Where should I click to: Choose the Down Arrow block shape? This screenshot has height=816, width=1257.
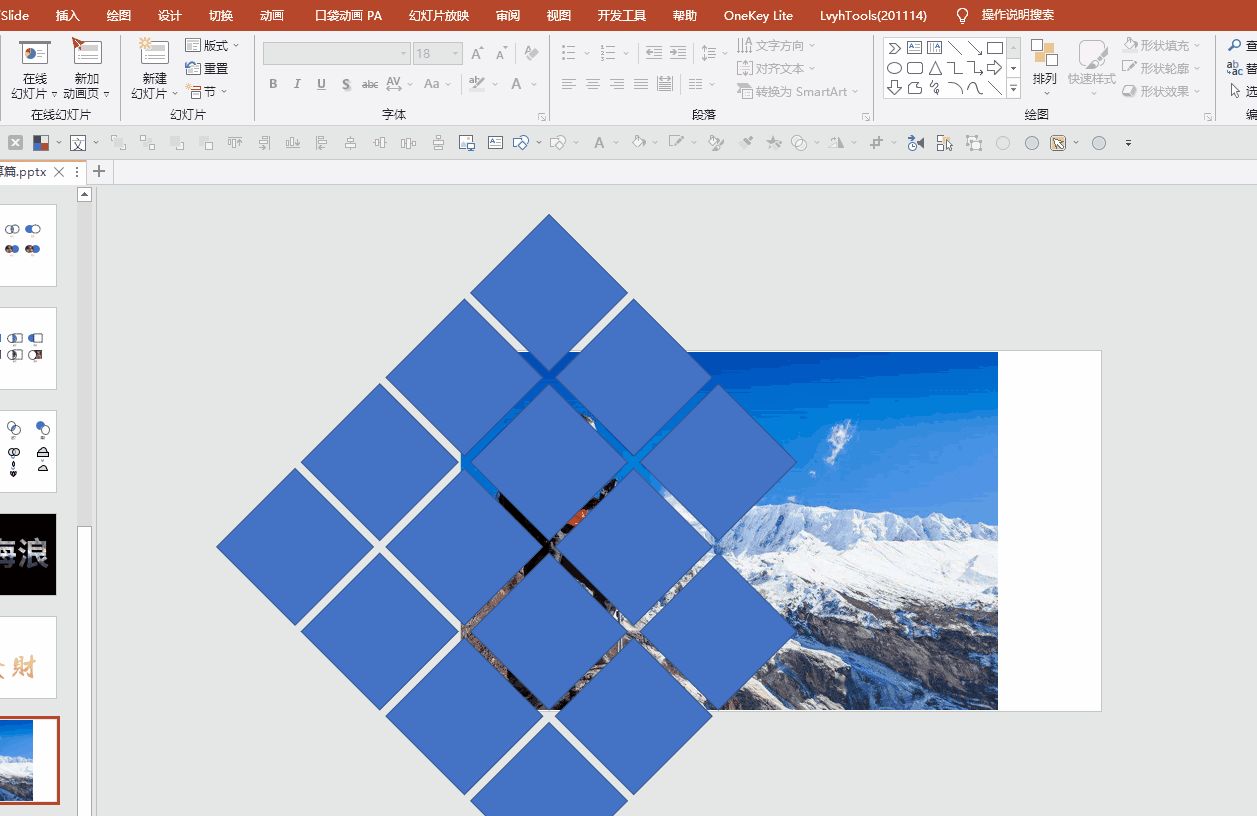pos(895,88)
